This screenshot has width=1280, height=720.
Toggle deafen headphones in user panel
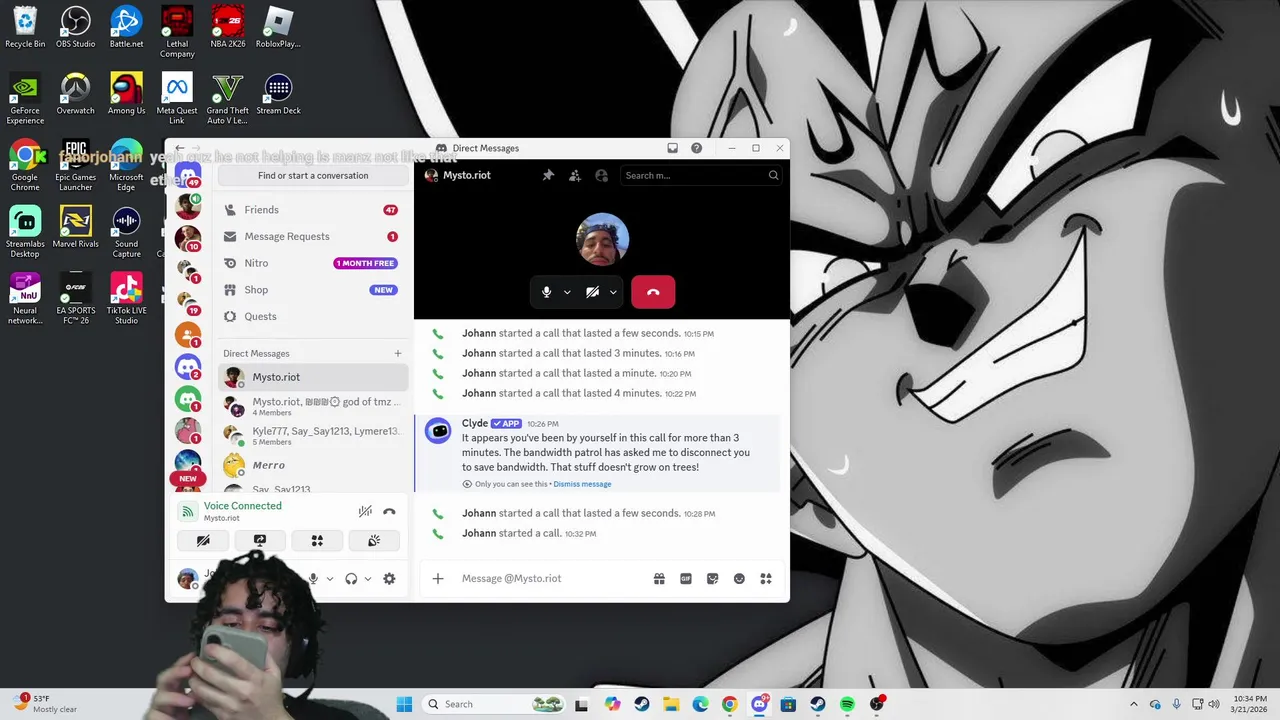point(351,578)
